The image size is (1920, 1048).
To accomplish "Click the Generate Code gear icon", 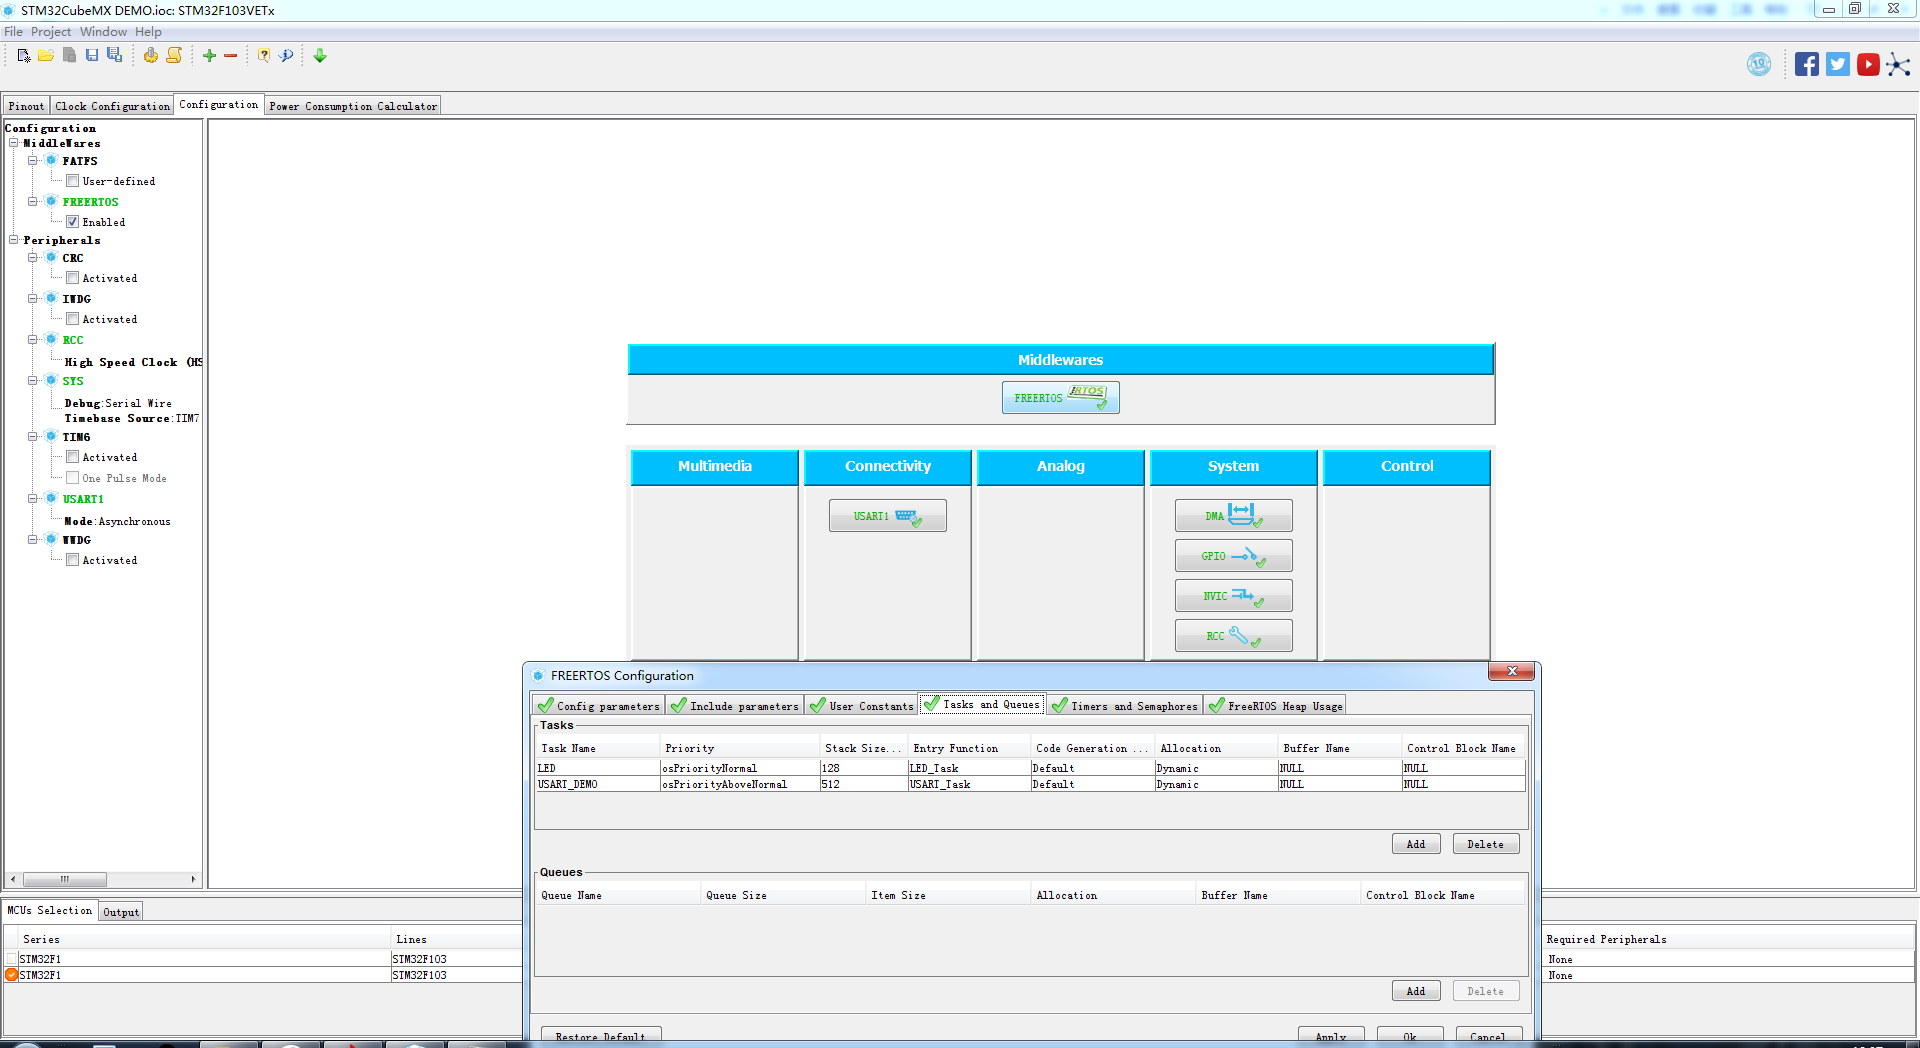I will tap(150, 56).
